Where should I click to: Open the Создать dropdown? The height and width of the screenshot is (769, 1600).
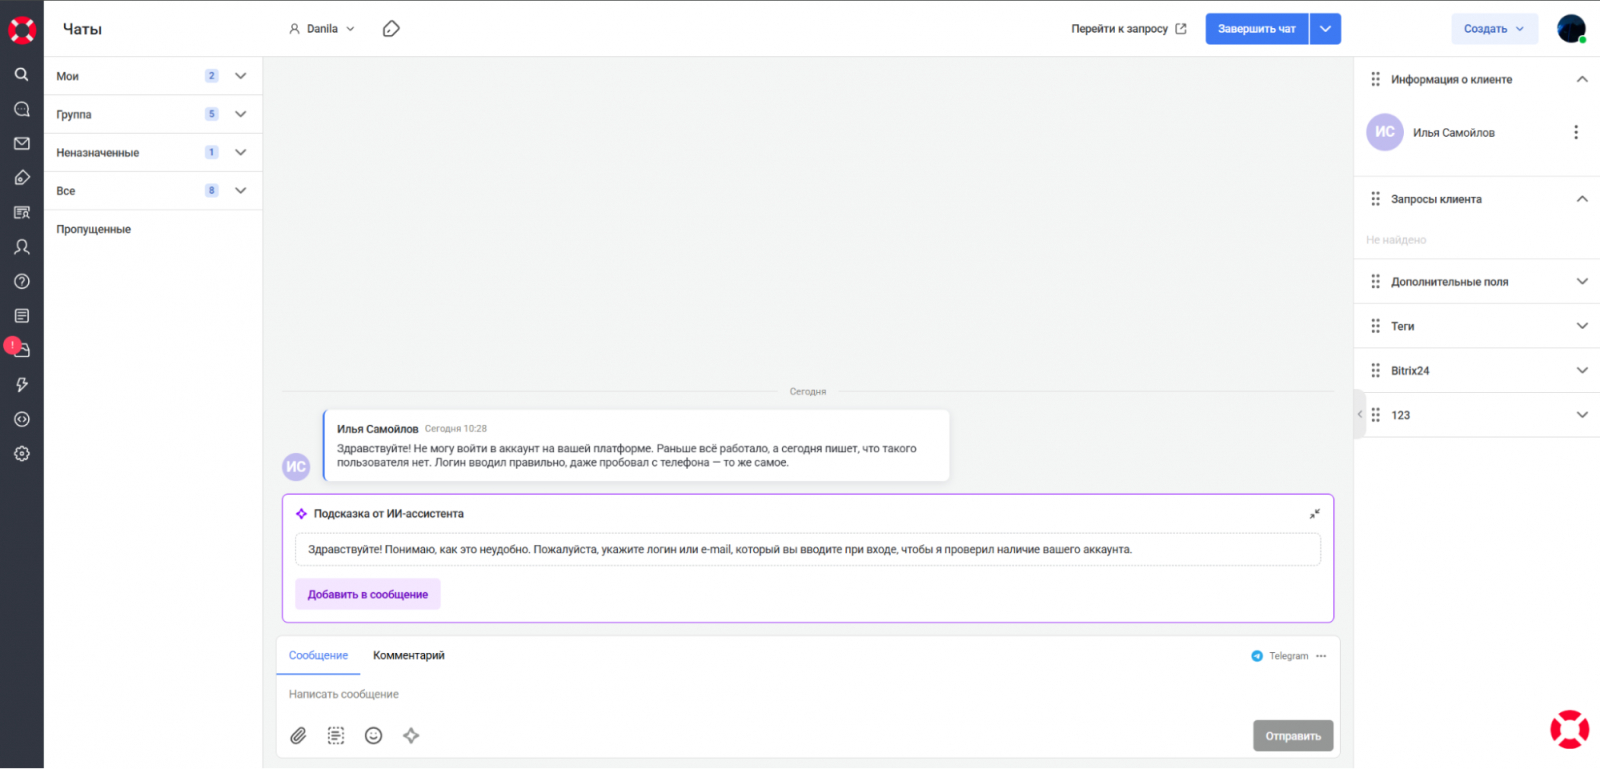click(x=1495, y=29)
